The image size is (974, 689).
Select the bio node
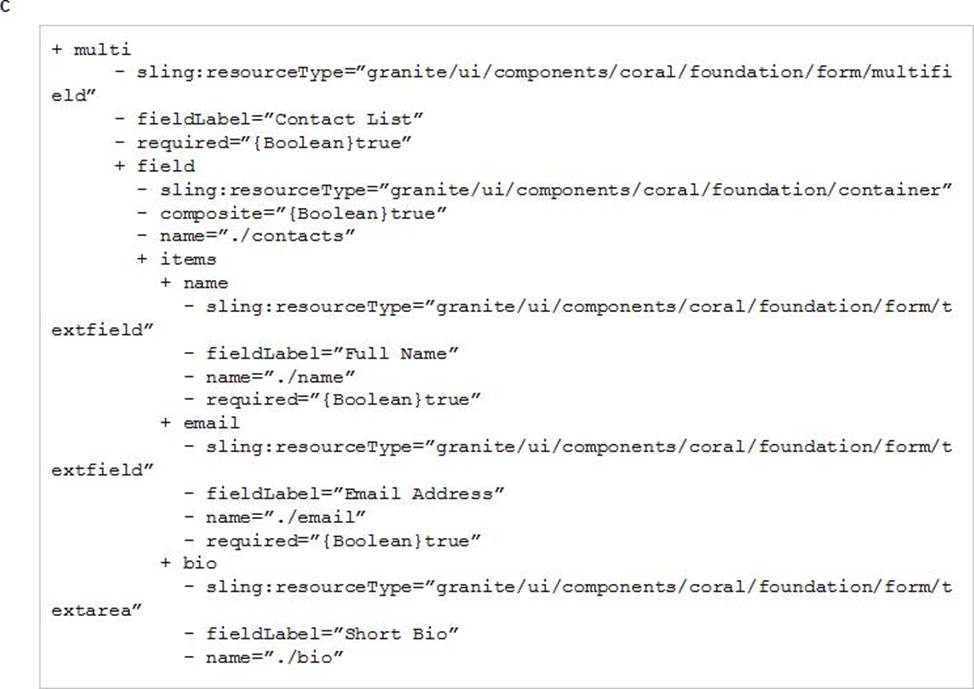point(199,564)
